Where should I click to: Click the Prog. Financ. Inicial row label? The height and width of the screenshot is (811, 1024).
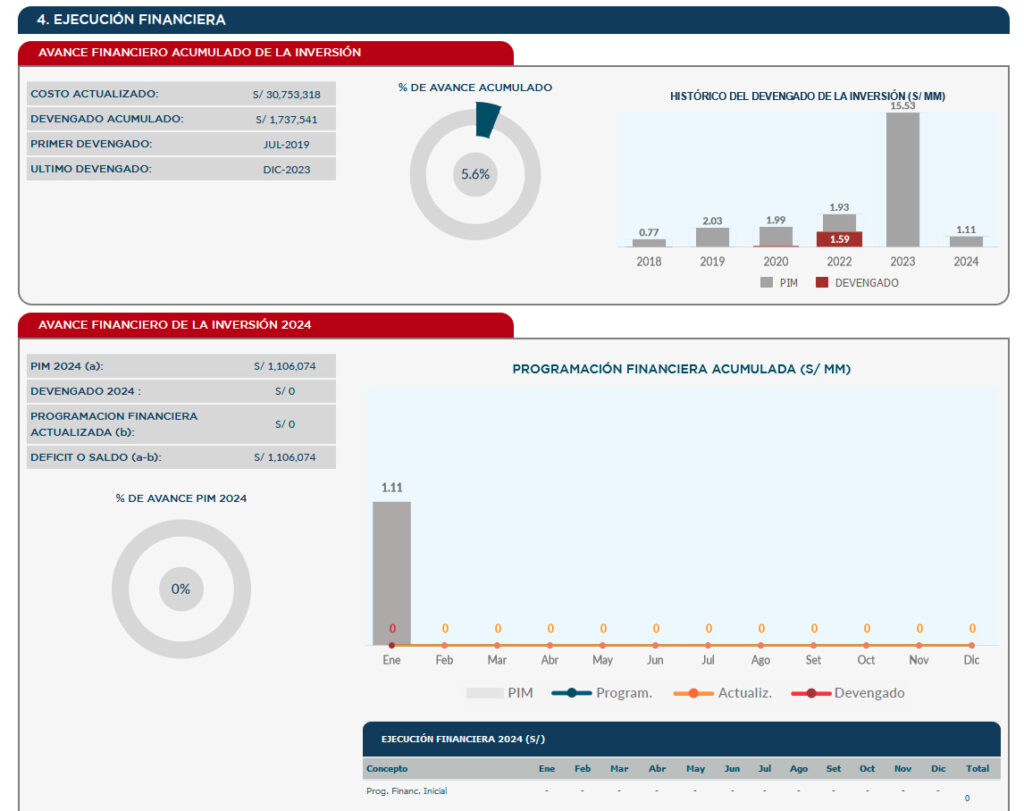coord(406,791)
